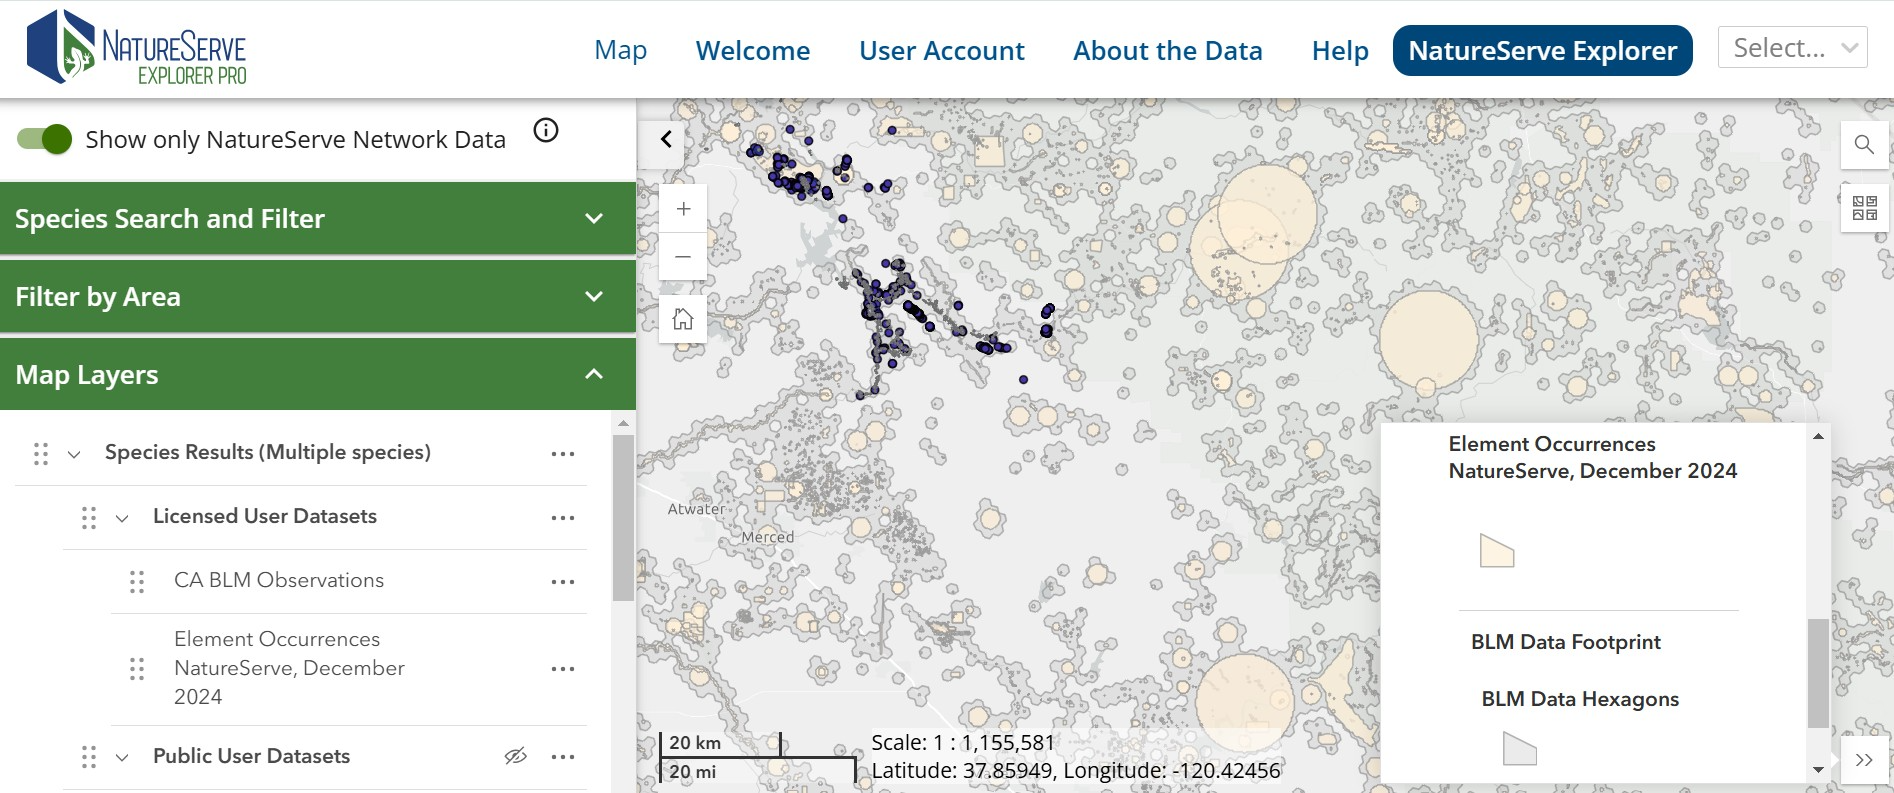1894x793 pixels.
Task: Click NatureServe Explorer button
Action: tap(1543, 50)
